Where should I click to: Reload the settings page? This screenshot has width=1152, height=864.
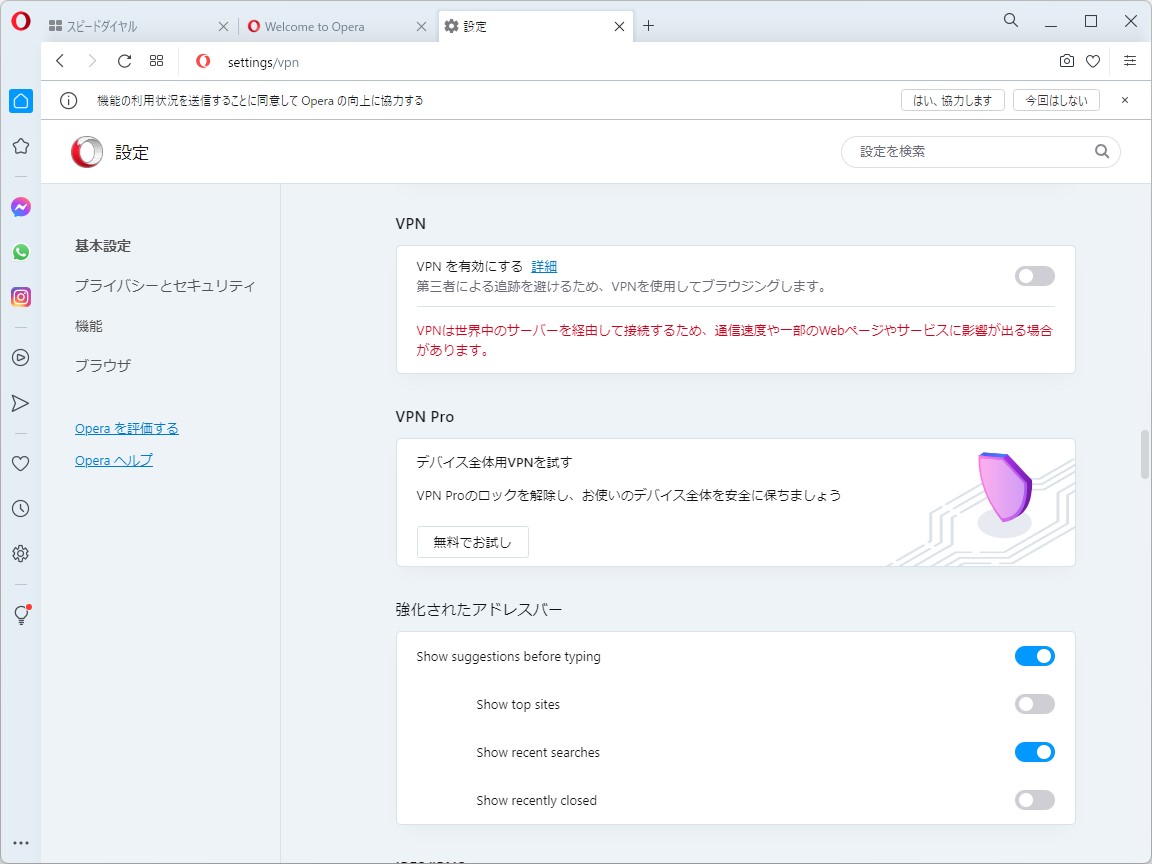coord(124,60)
